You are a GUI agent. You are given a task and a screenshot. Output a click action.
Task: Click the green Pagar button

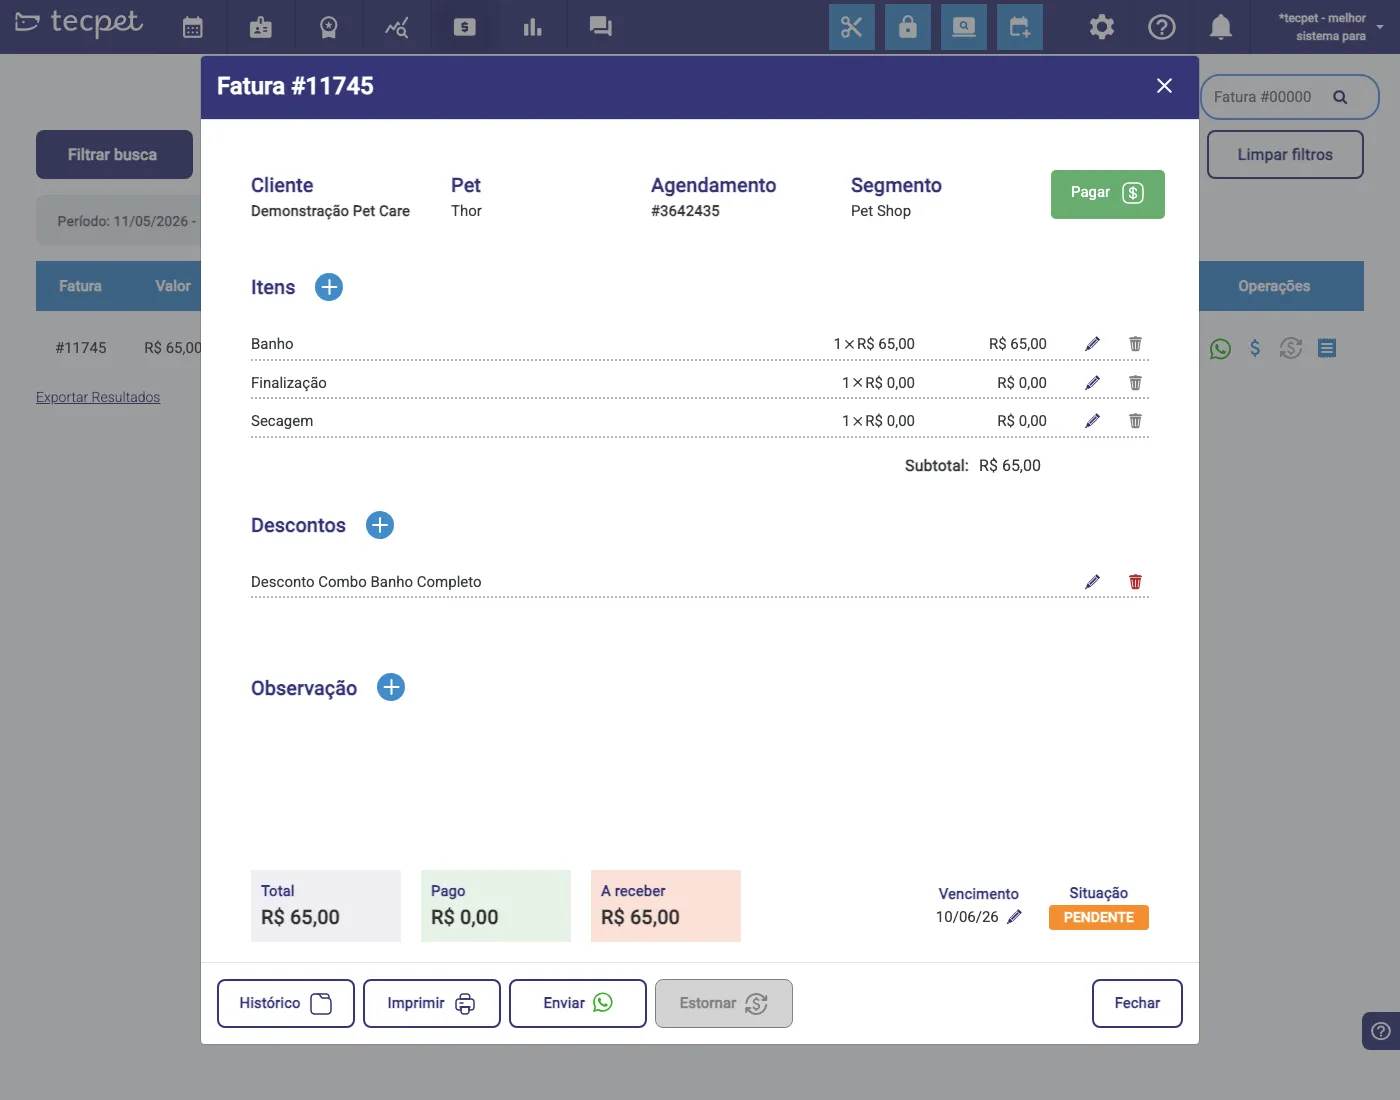[x=1107, y=194]
